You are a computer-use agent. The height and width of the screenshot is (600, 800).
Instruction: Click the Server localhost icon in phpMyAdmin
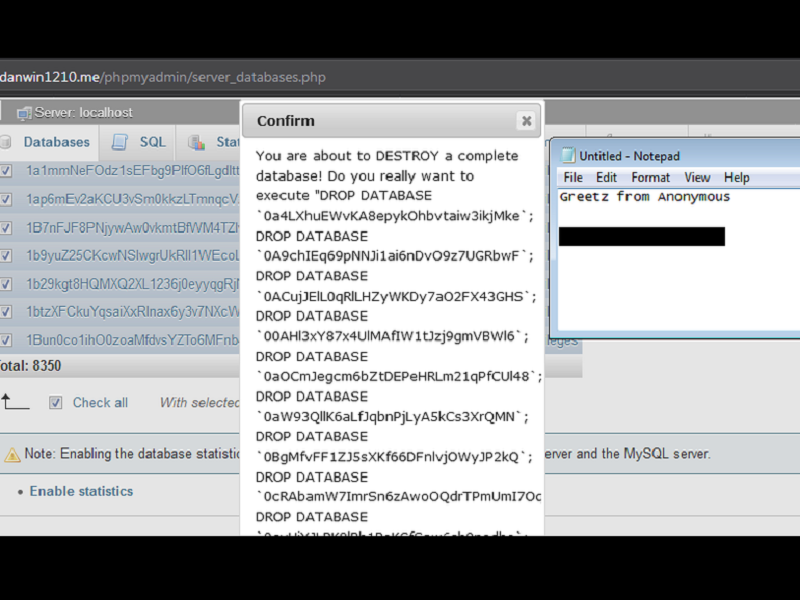23,113
